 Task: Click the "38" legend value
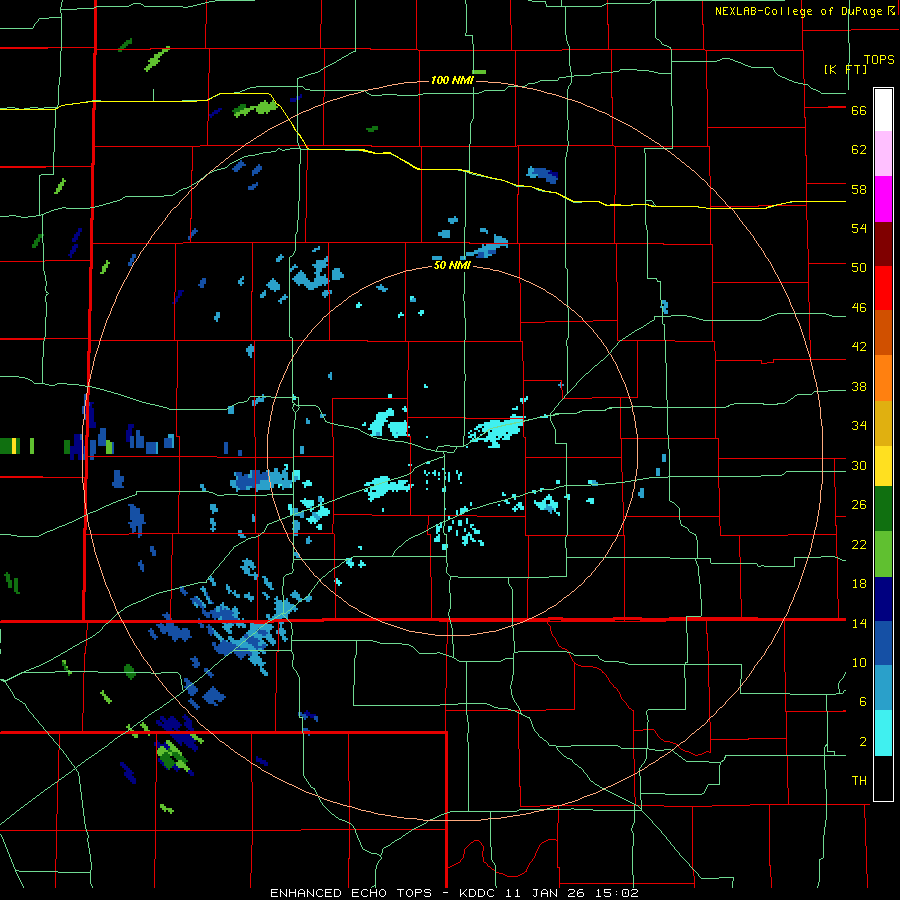[x=859, y=386]
